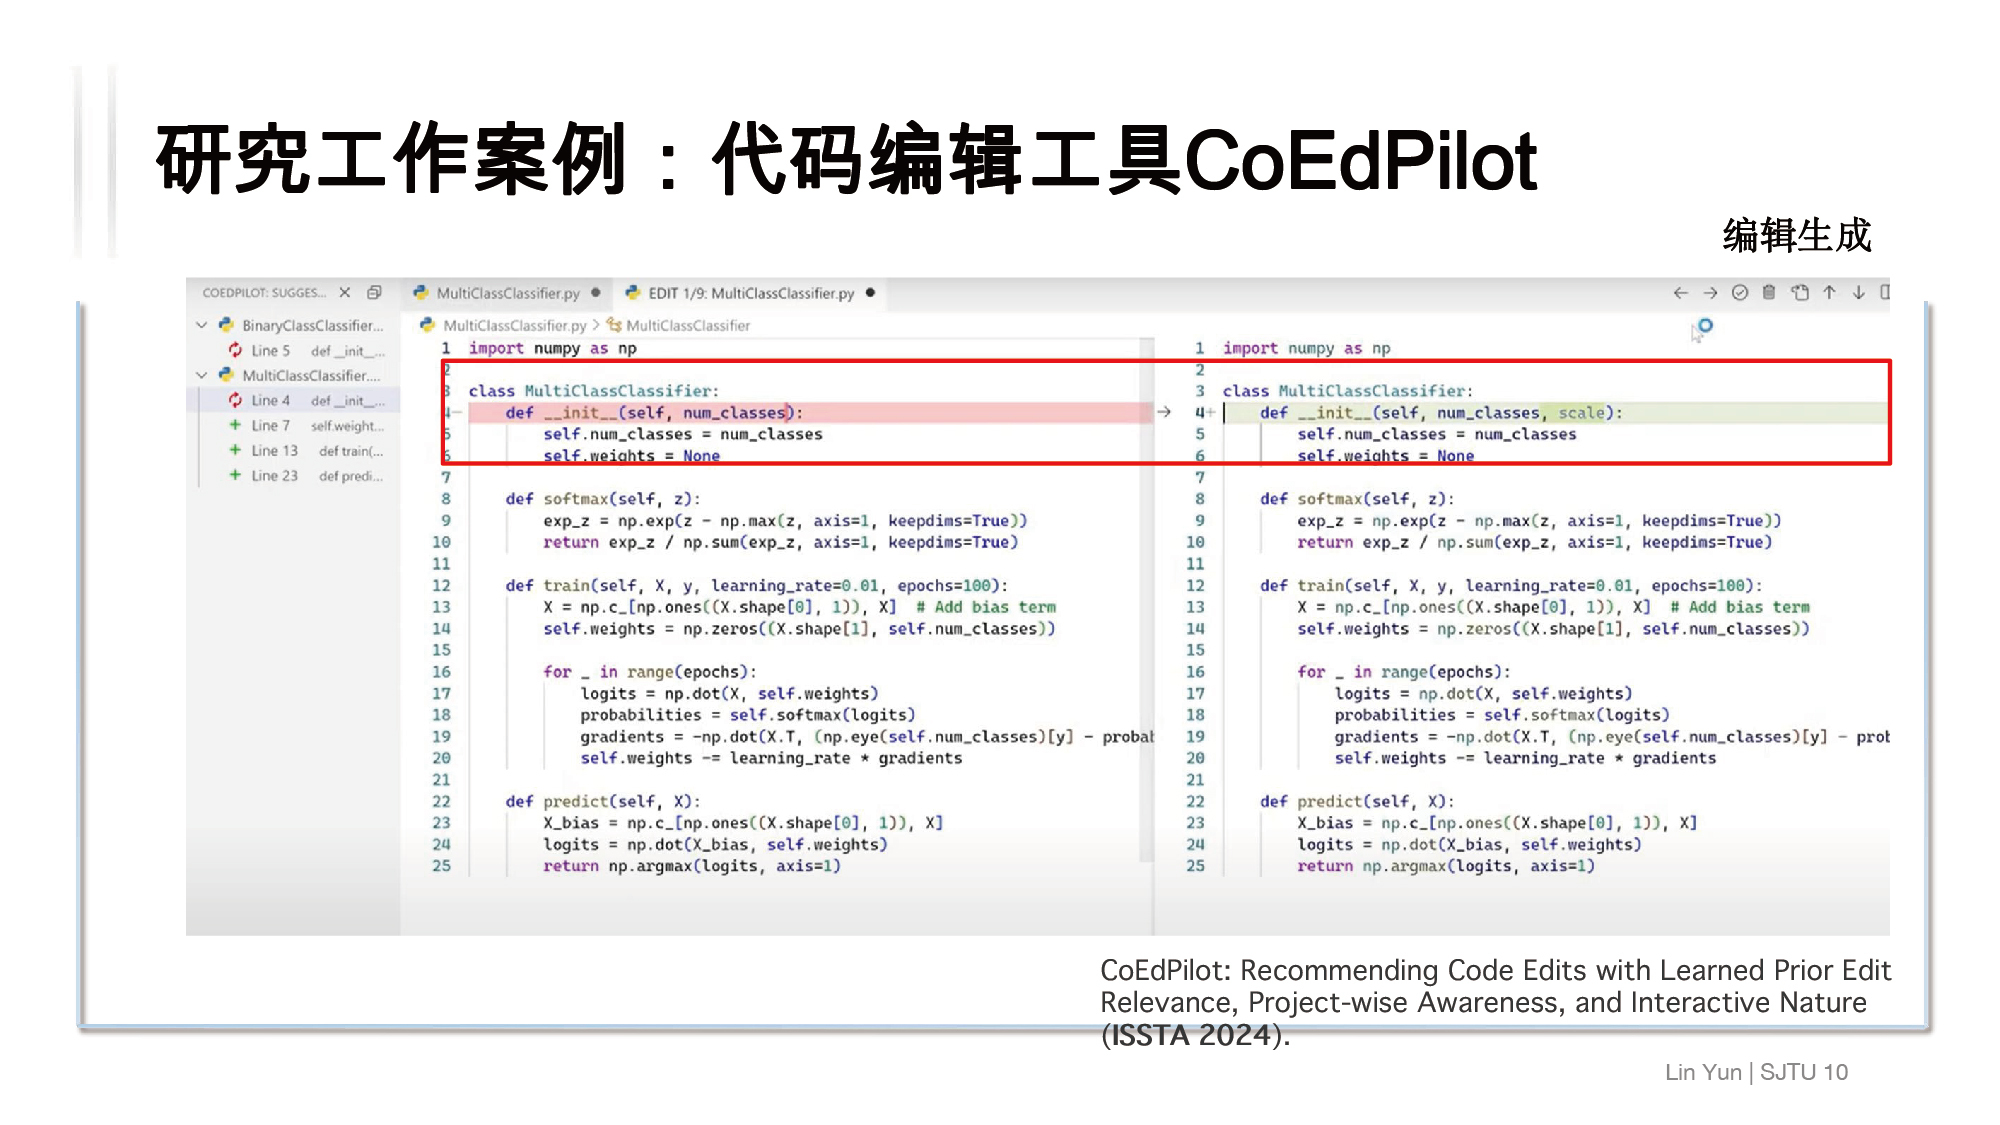Click the split editor icon at toolbar end

pos(1884,292)
